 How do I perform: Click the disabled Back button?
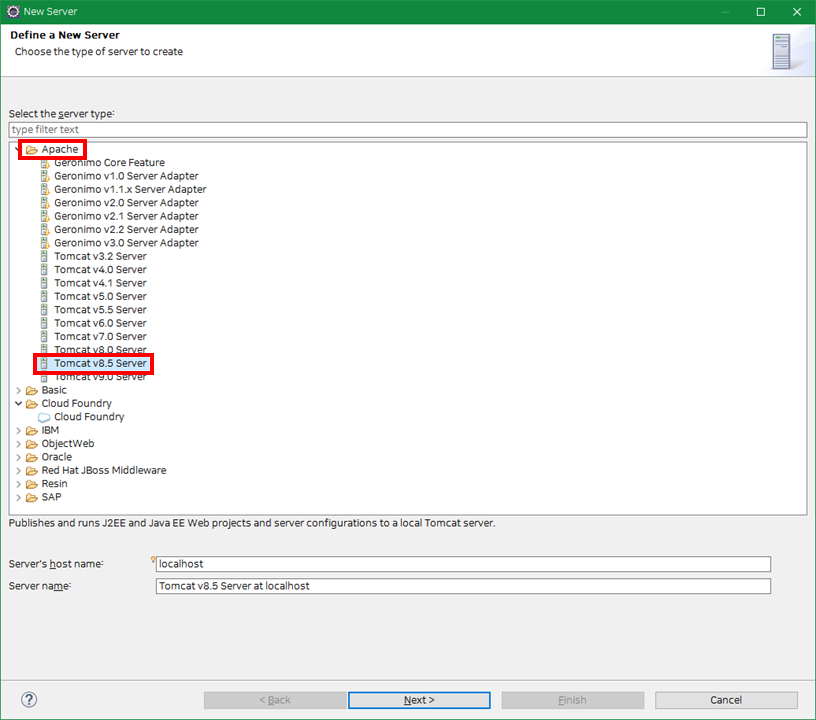point(275,700)
